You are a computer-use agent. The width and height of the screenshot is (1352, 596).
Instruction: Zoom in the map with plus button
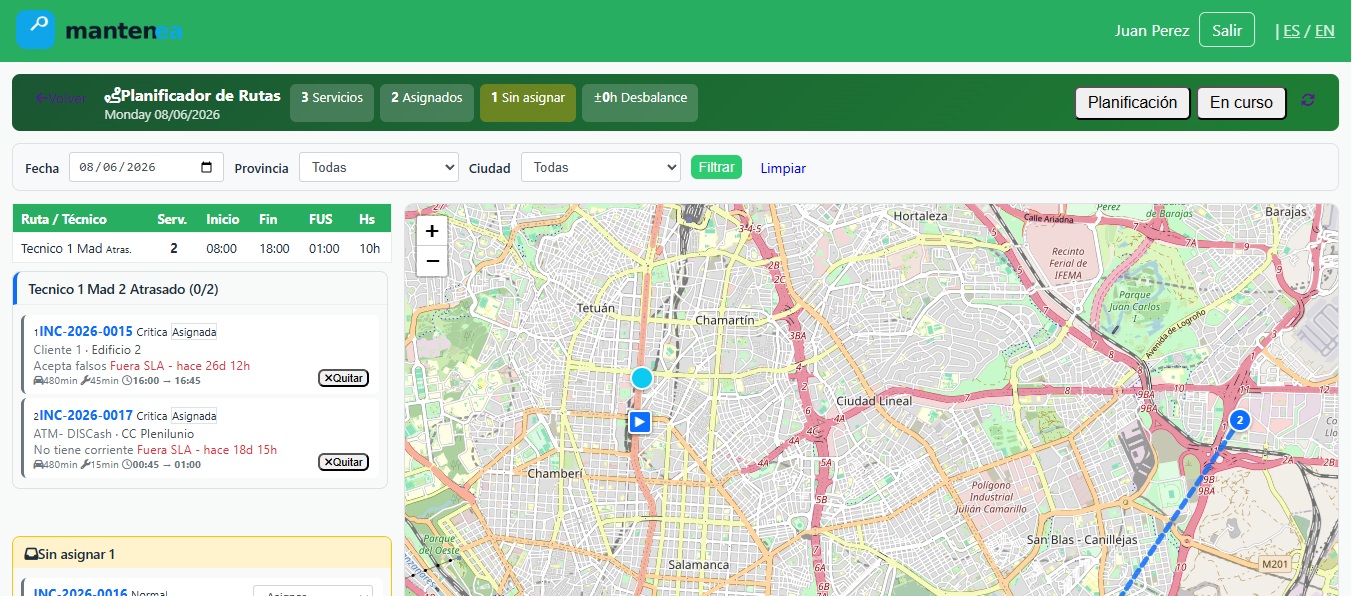click(x=432, y=230)
